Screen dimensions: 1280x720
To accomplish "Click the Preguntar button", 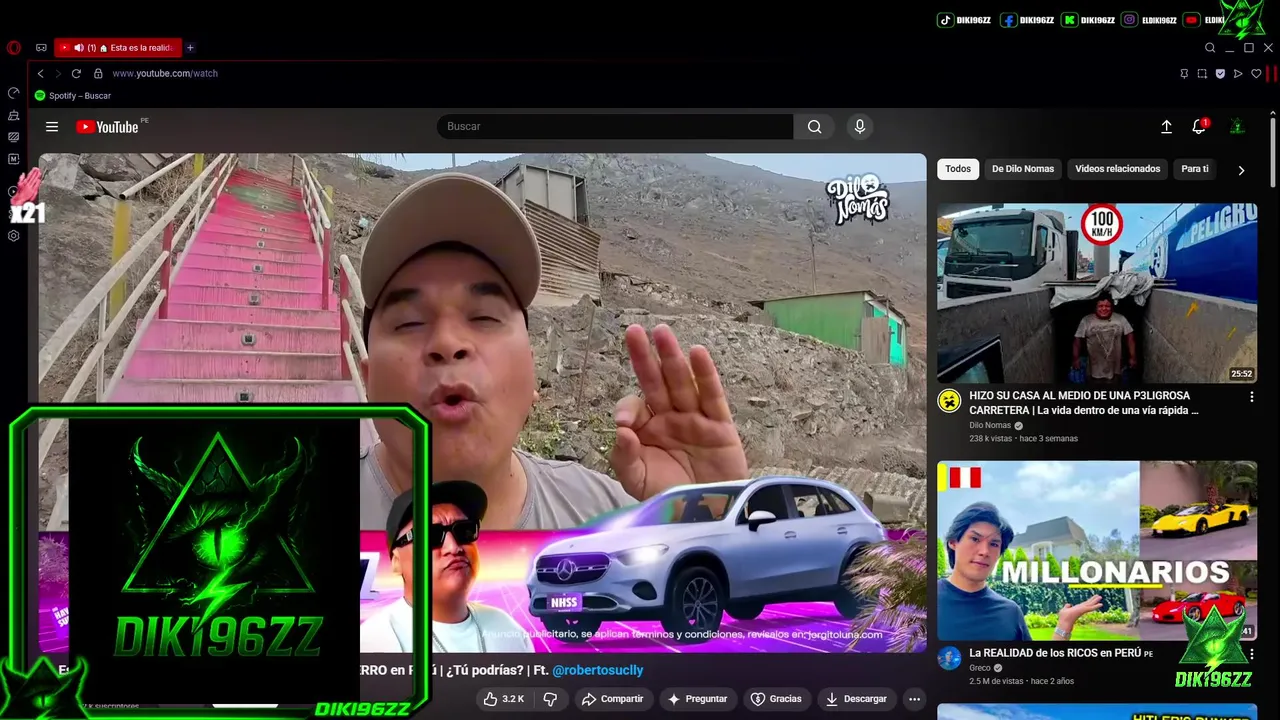I will (697, 699).
